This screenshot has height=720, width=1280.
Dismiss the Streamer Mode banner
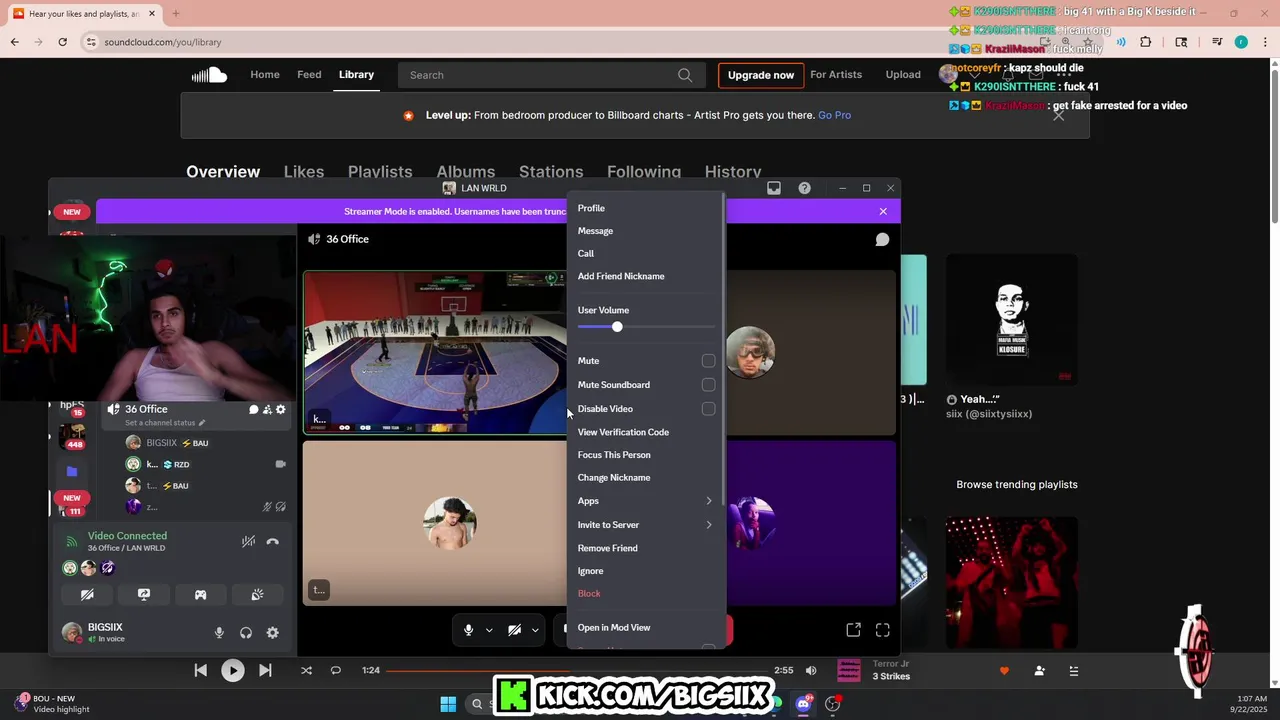883,211
